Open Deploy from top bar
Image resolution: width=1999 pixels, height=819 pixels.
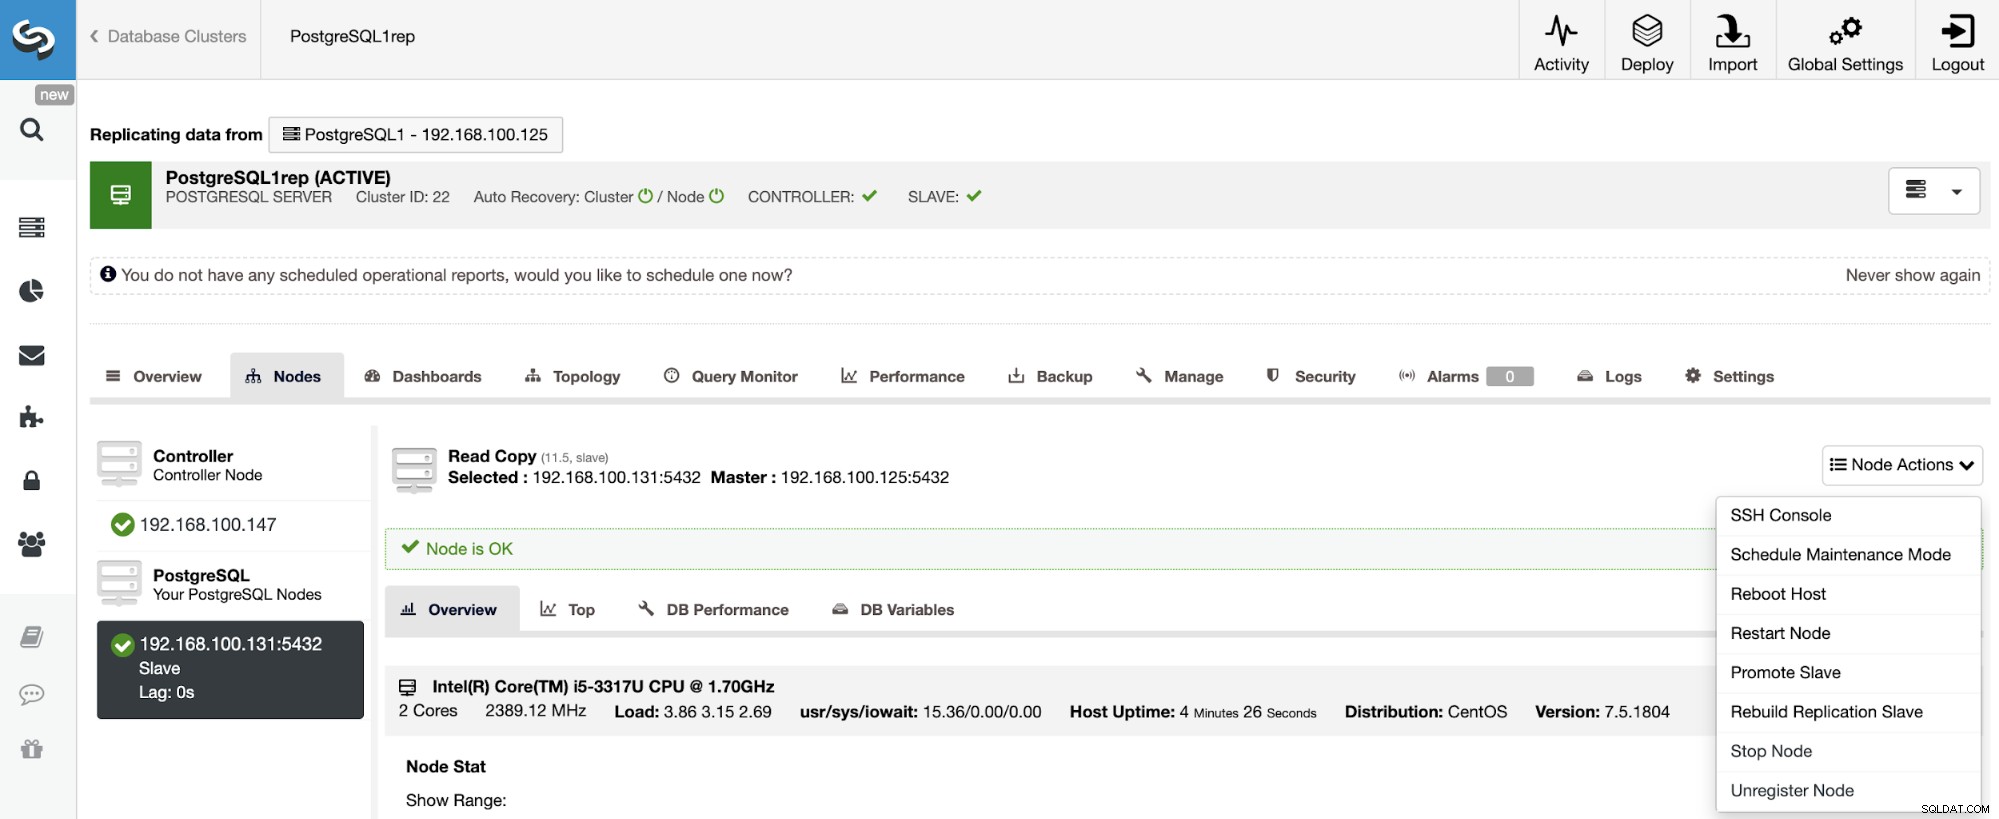click(1647, 43)
